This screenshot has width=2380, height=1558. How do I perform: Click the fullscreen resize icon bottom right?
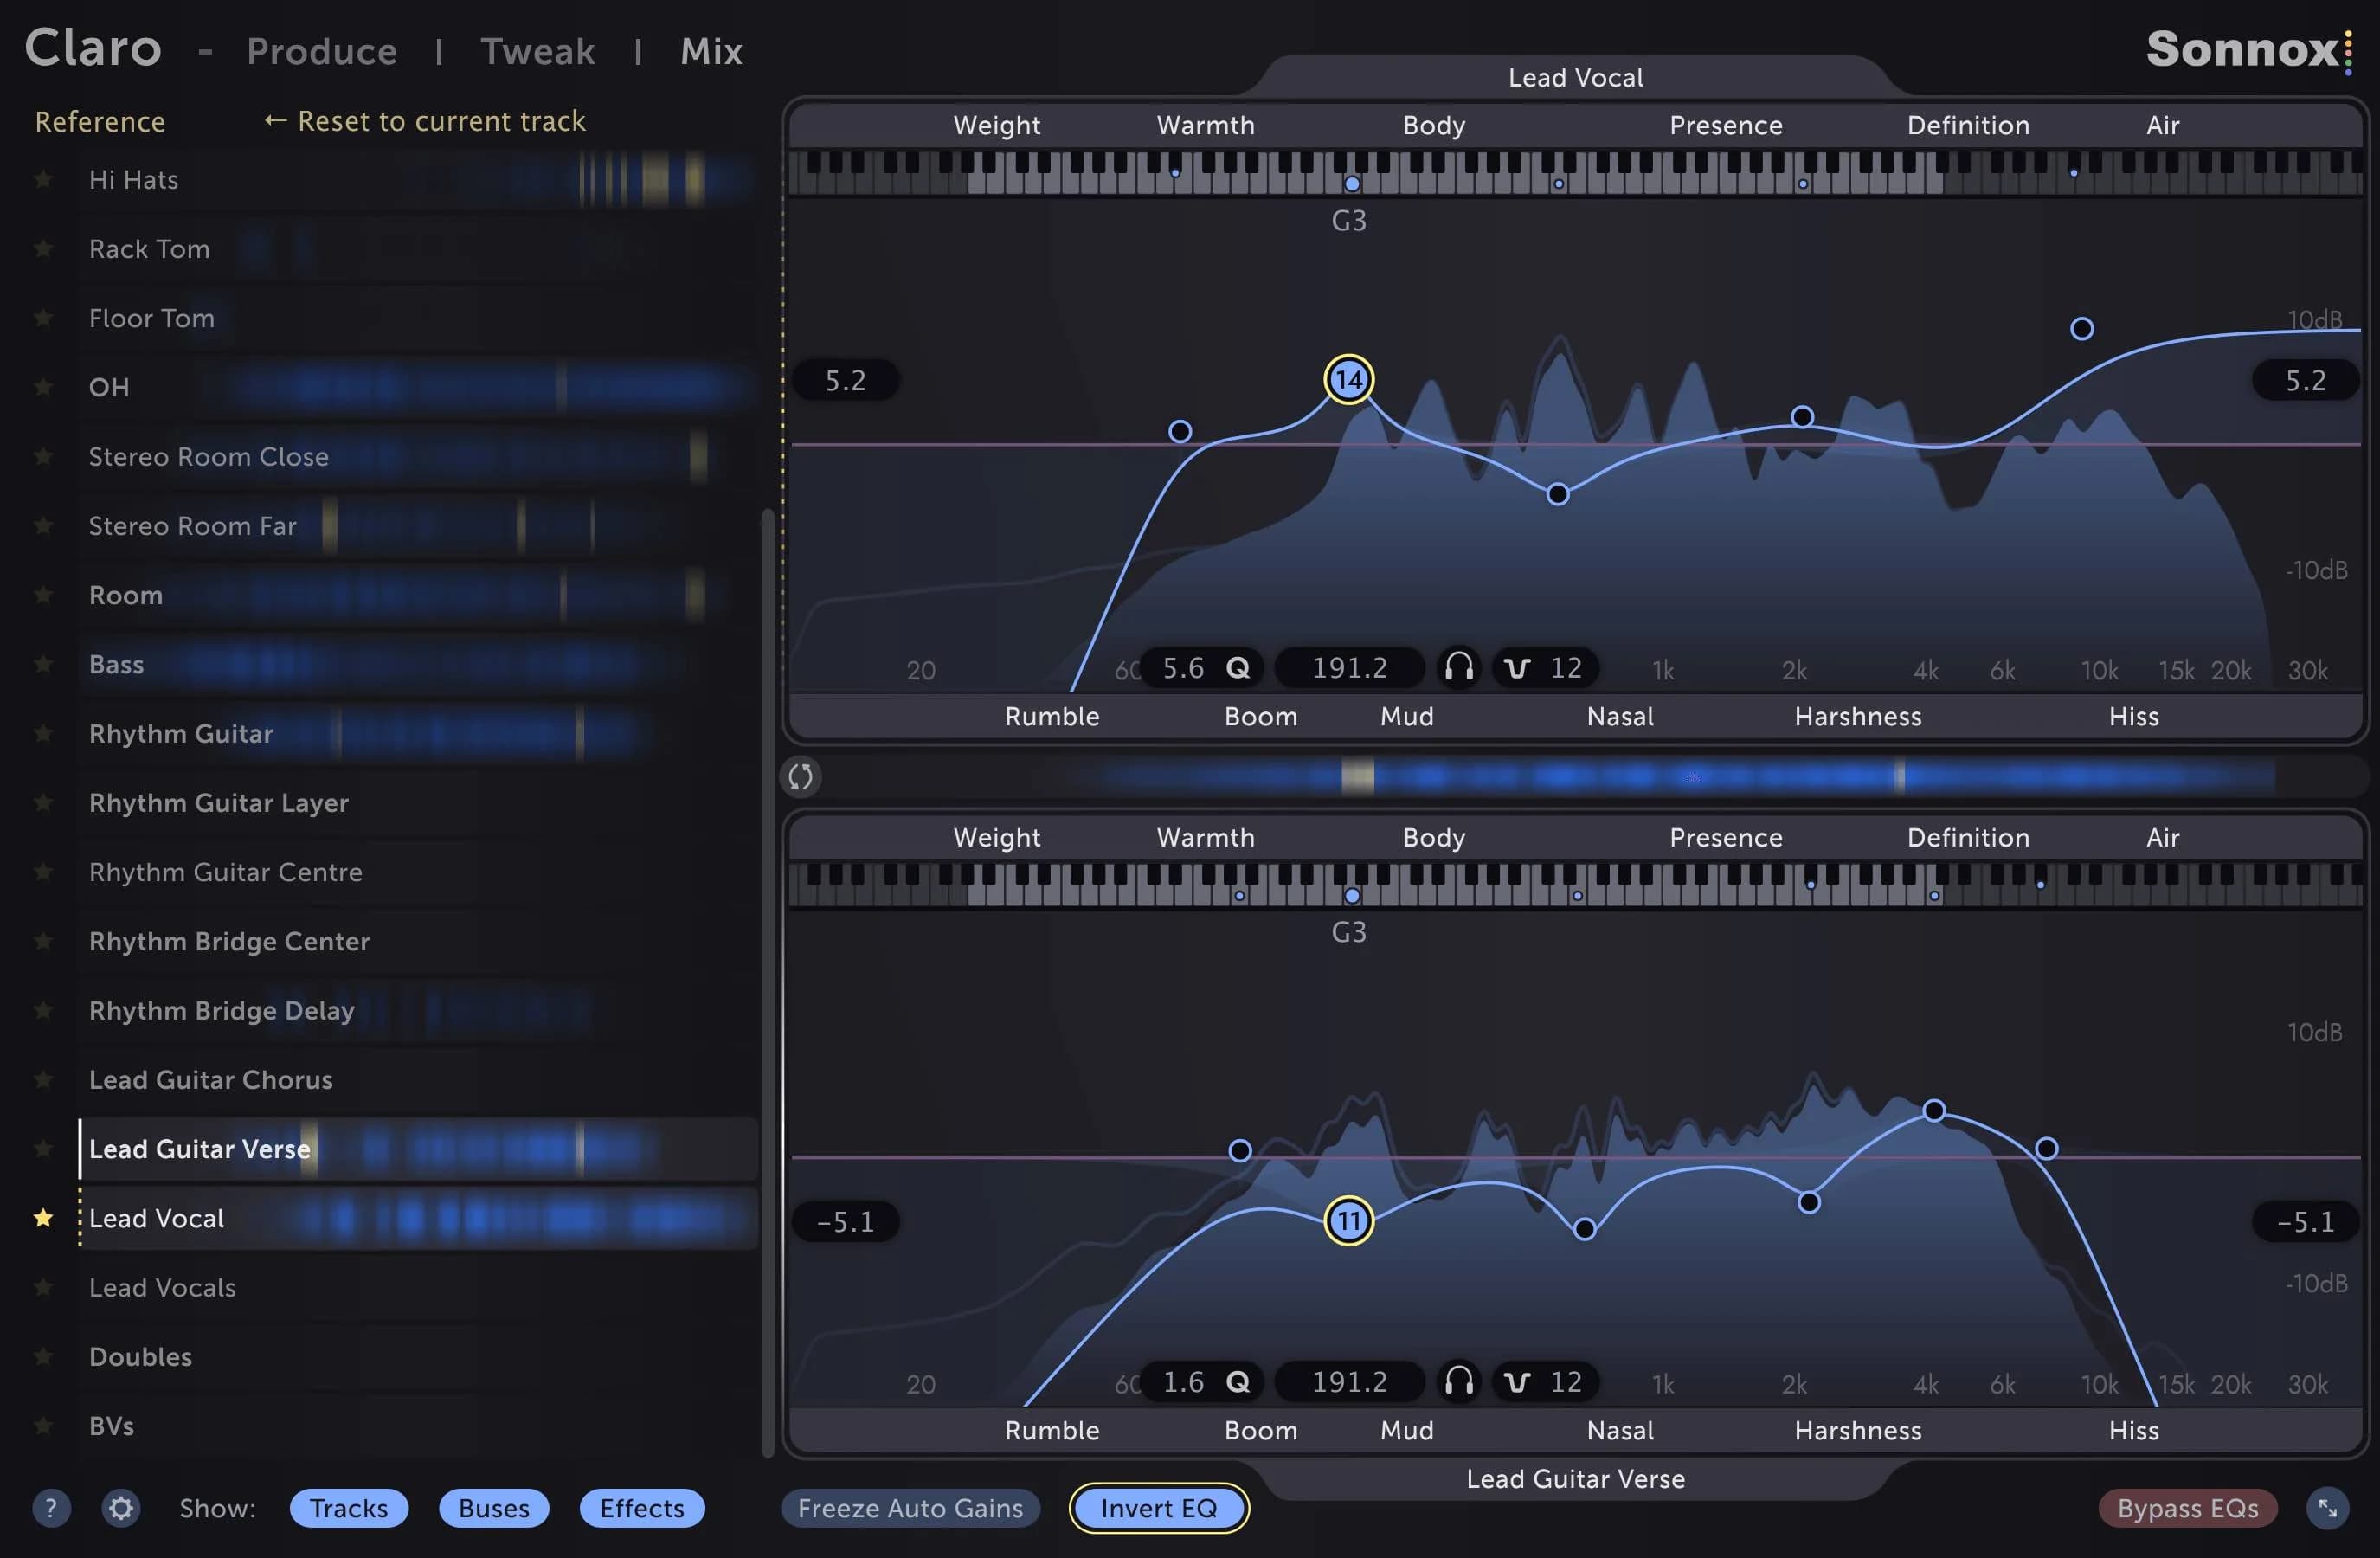coord(2330,1508)
